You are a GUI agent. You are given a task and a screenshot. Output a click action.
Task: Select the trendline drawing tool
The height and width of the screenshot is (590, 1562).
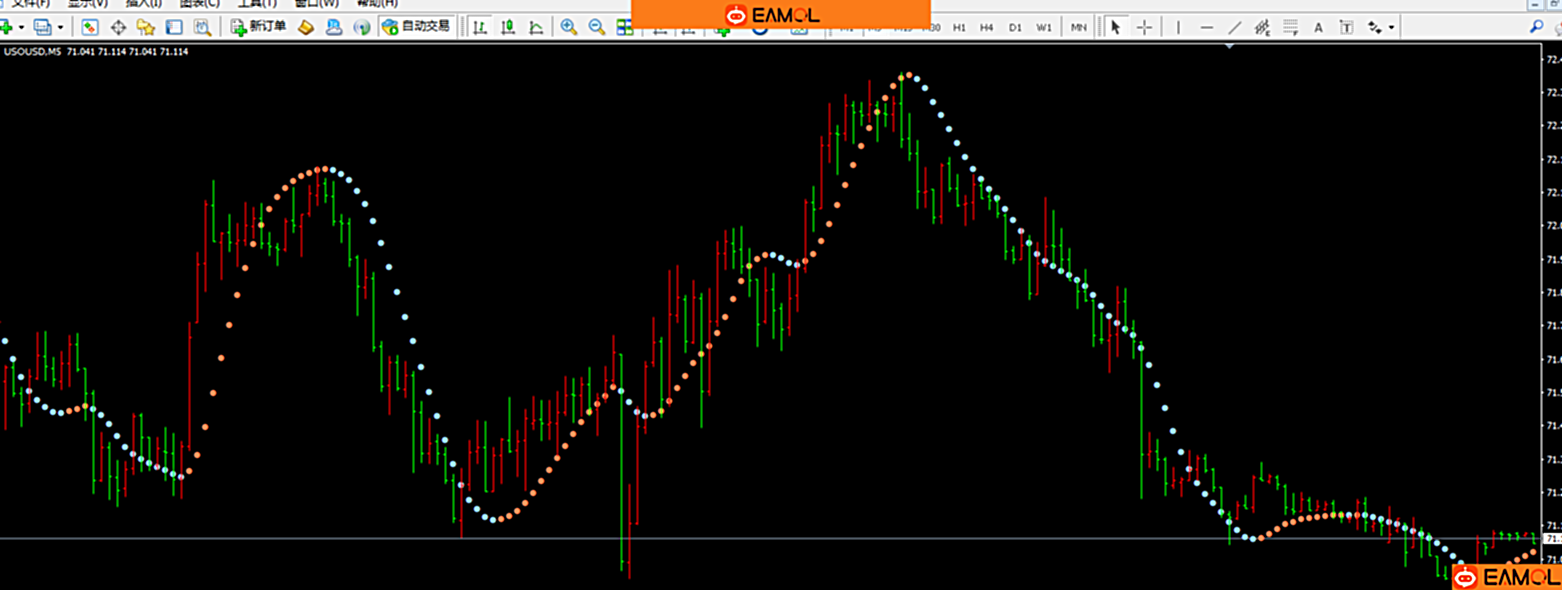coord(1235,28)
